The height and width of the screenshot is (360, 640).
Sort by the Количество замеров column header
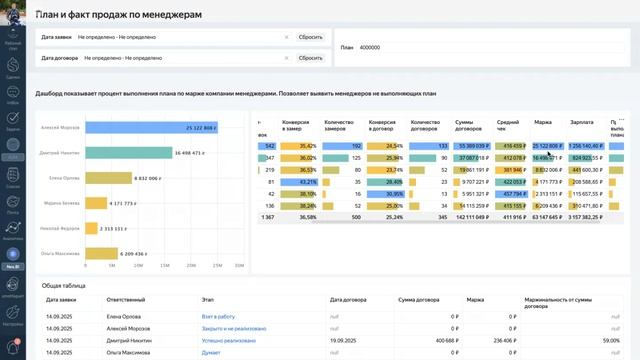(338, 125)
